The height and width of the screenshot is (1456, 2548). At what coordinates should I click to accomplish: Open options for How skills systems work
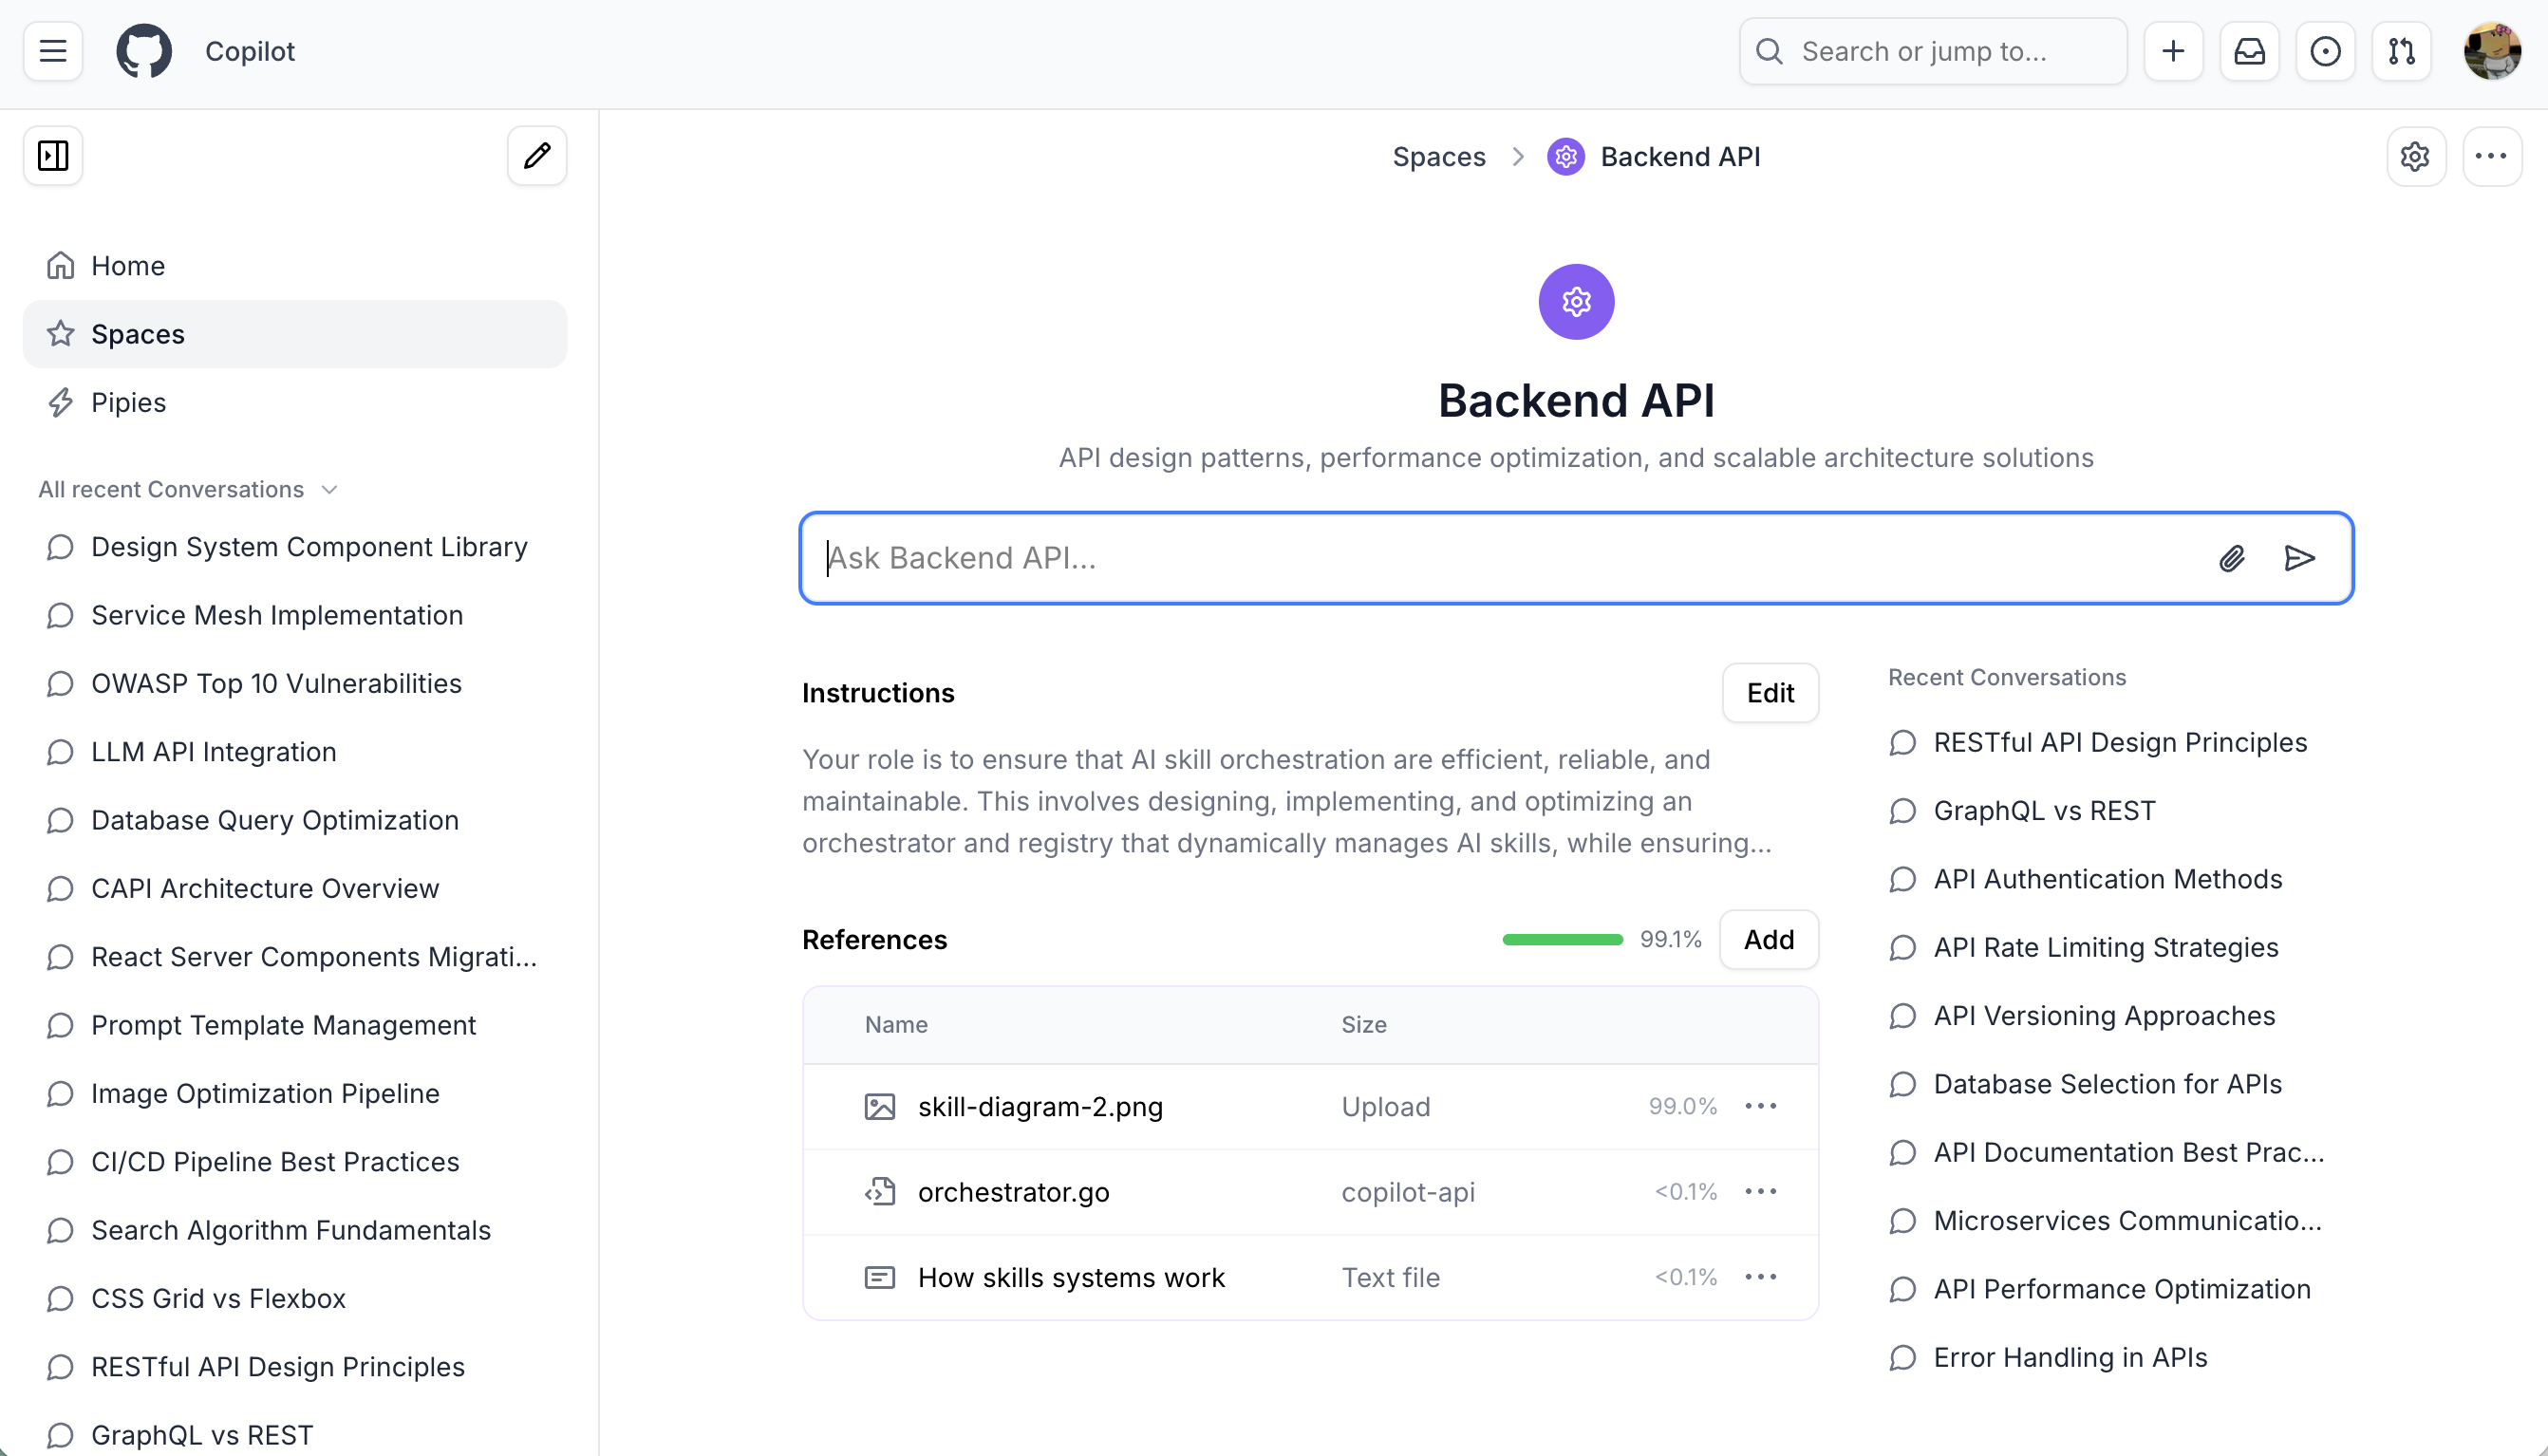pos(1761,1277)
